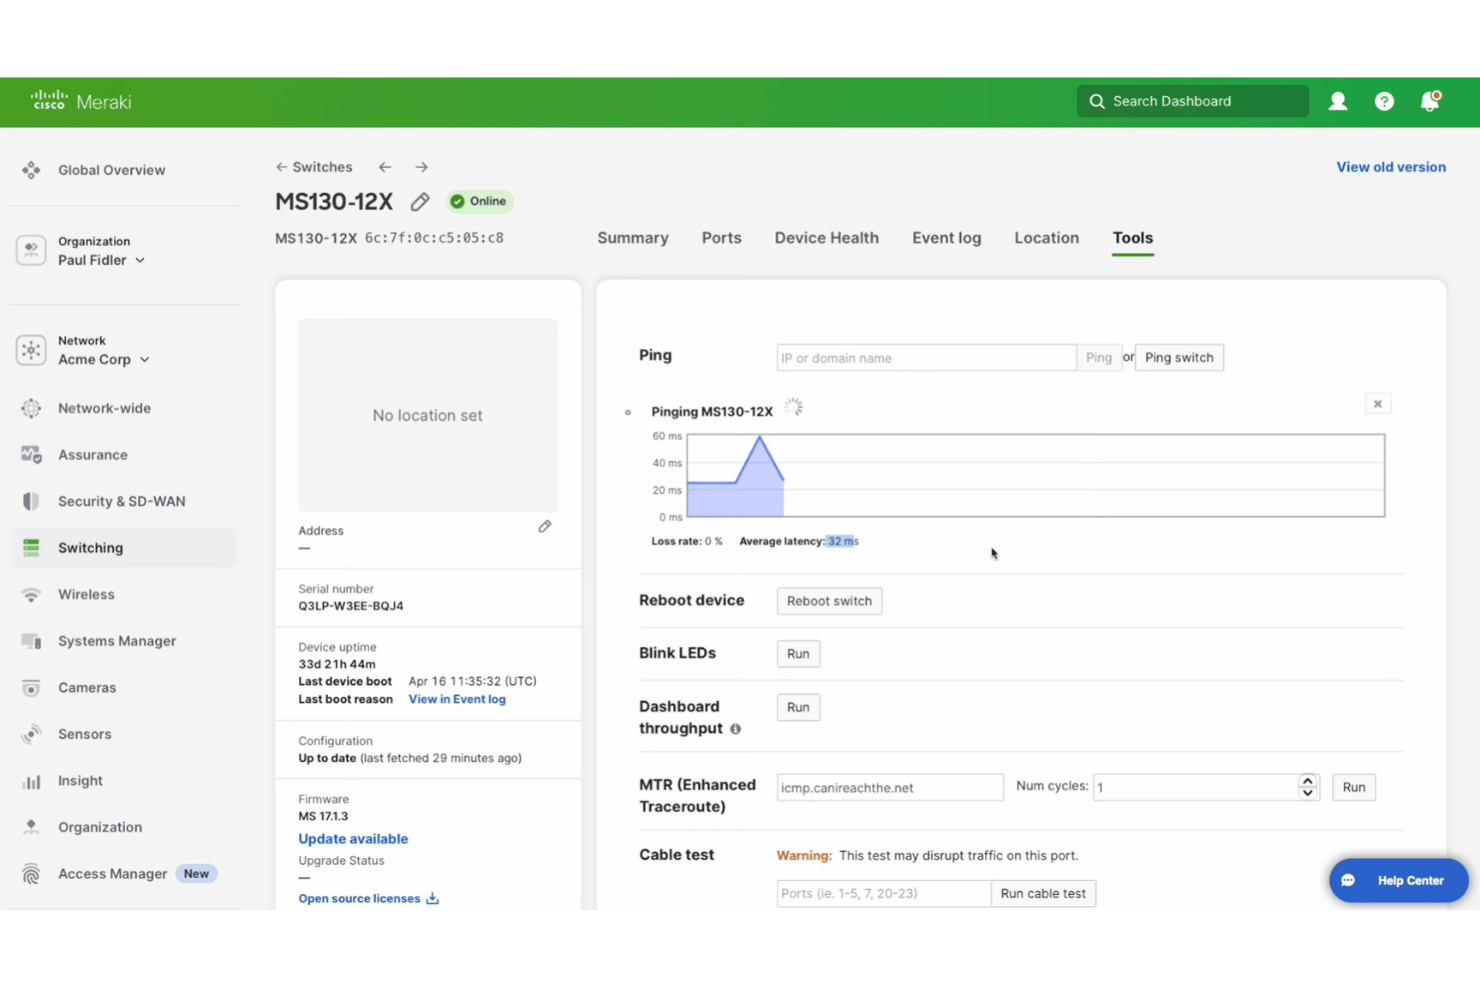Click the cable test Ports field
This screenshot has width=1480, height=987.
point(884,893)
